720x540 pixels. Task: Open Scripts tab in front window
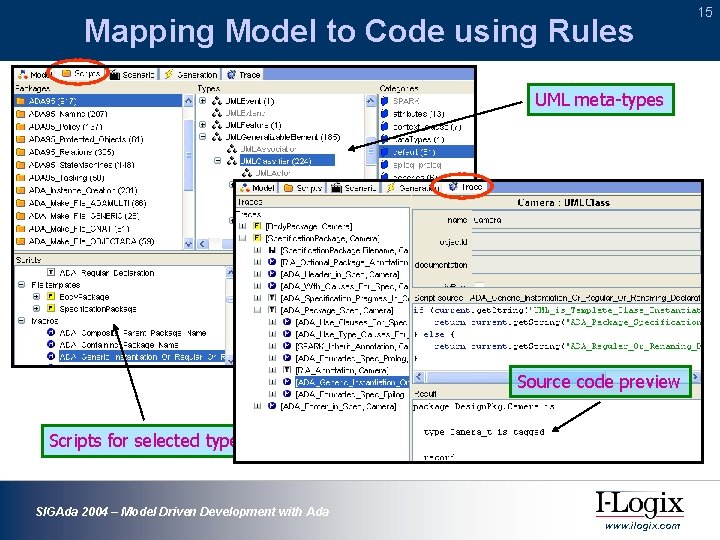303,187
